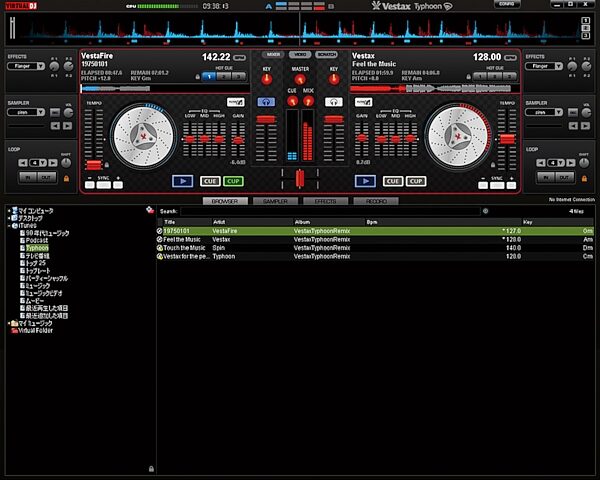Collapse the iTunes tree node

pyautogui.click(x=9, y=226)
